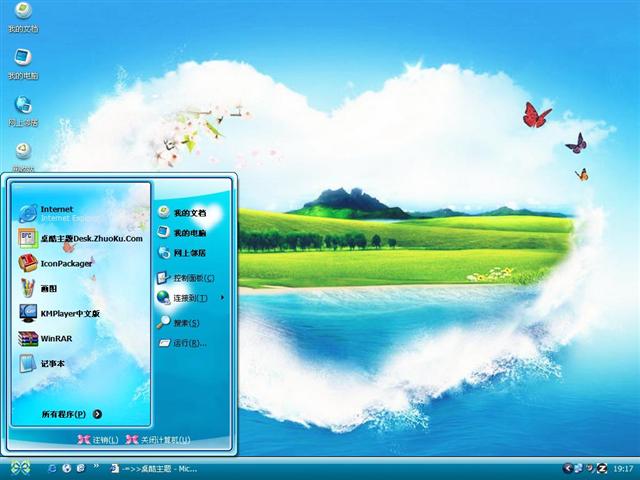The height and width of the screenshot is (480, 640).
Task: Click the Start button on taskbar
Action: pyautogui.click(x=20, y=468)
